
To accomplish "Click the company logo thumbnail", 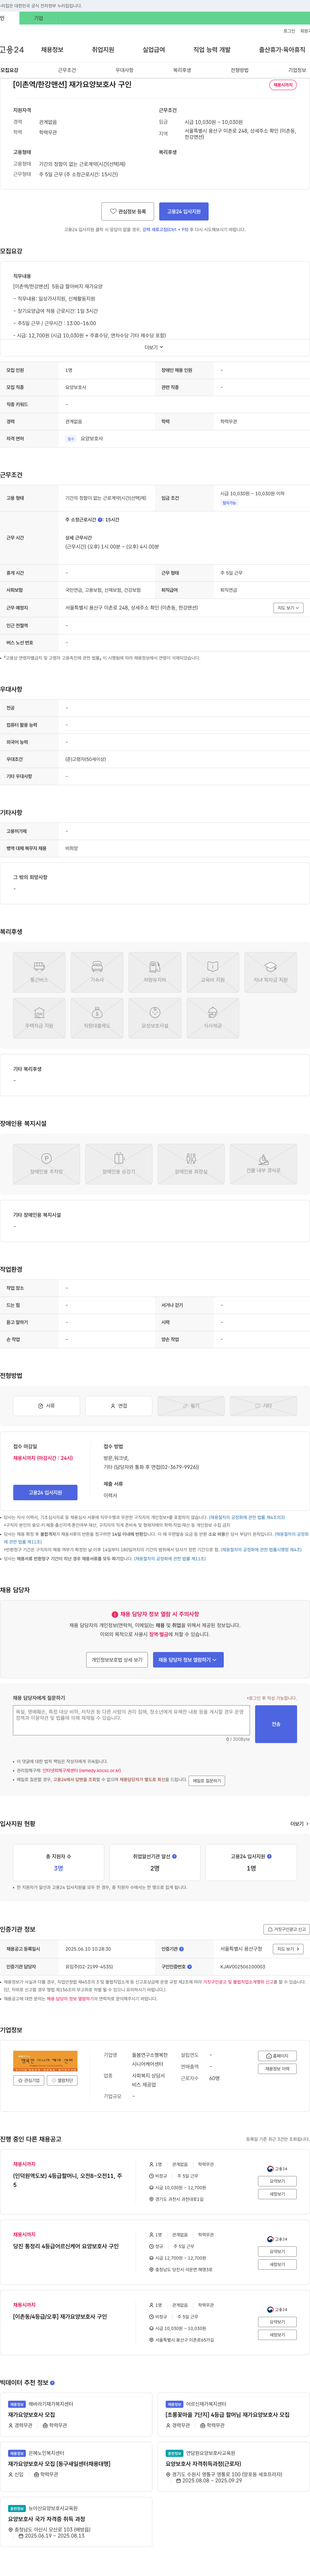I will tap(45, 2061).
